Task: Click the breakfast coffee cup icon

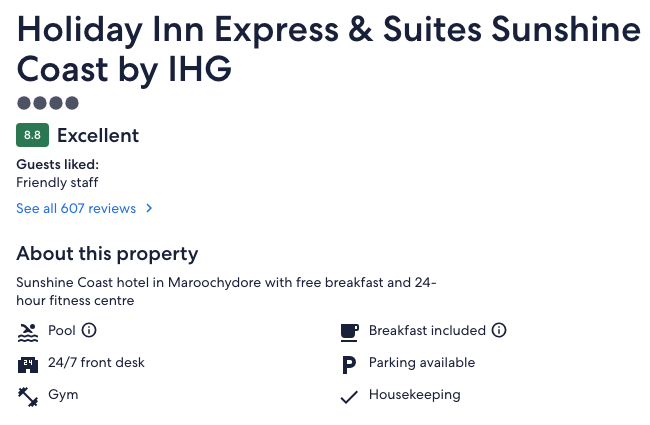Action: [348, 331]
